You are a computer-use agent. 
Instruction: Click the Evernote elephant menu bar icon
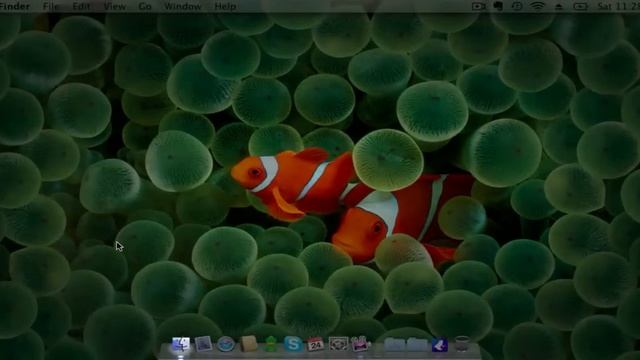pos(498,6)
